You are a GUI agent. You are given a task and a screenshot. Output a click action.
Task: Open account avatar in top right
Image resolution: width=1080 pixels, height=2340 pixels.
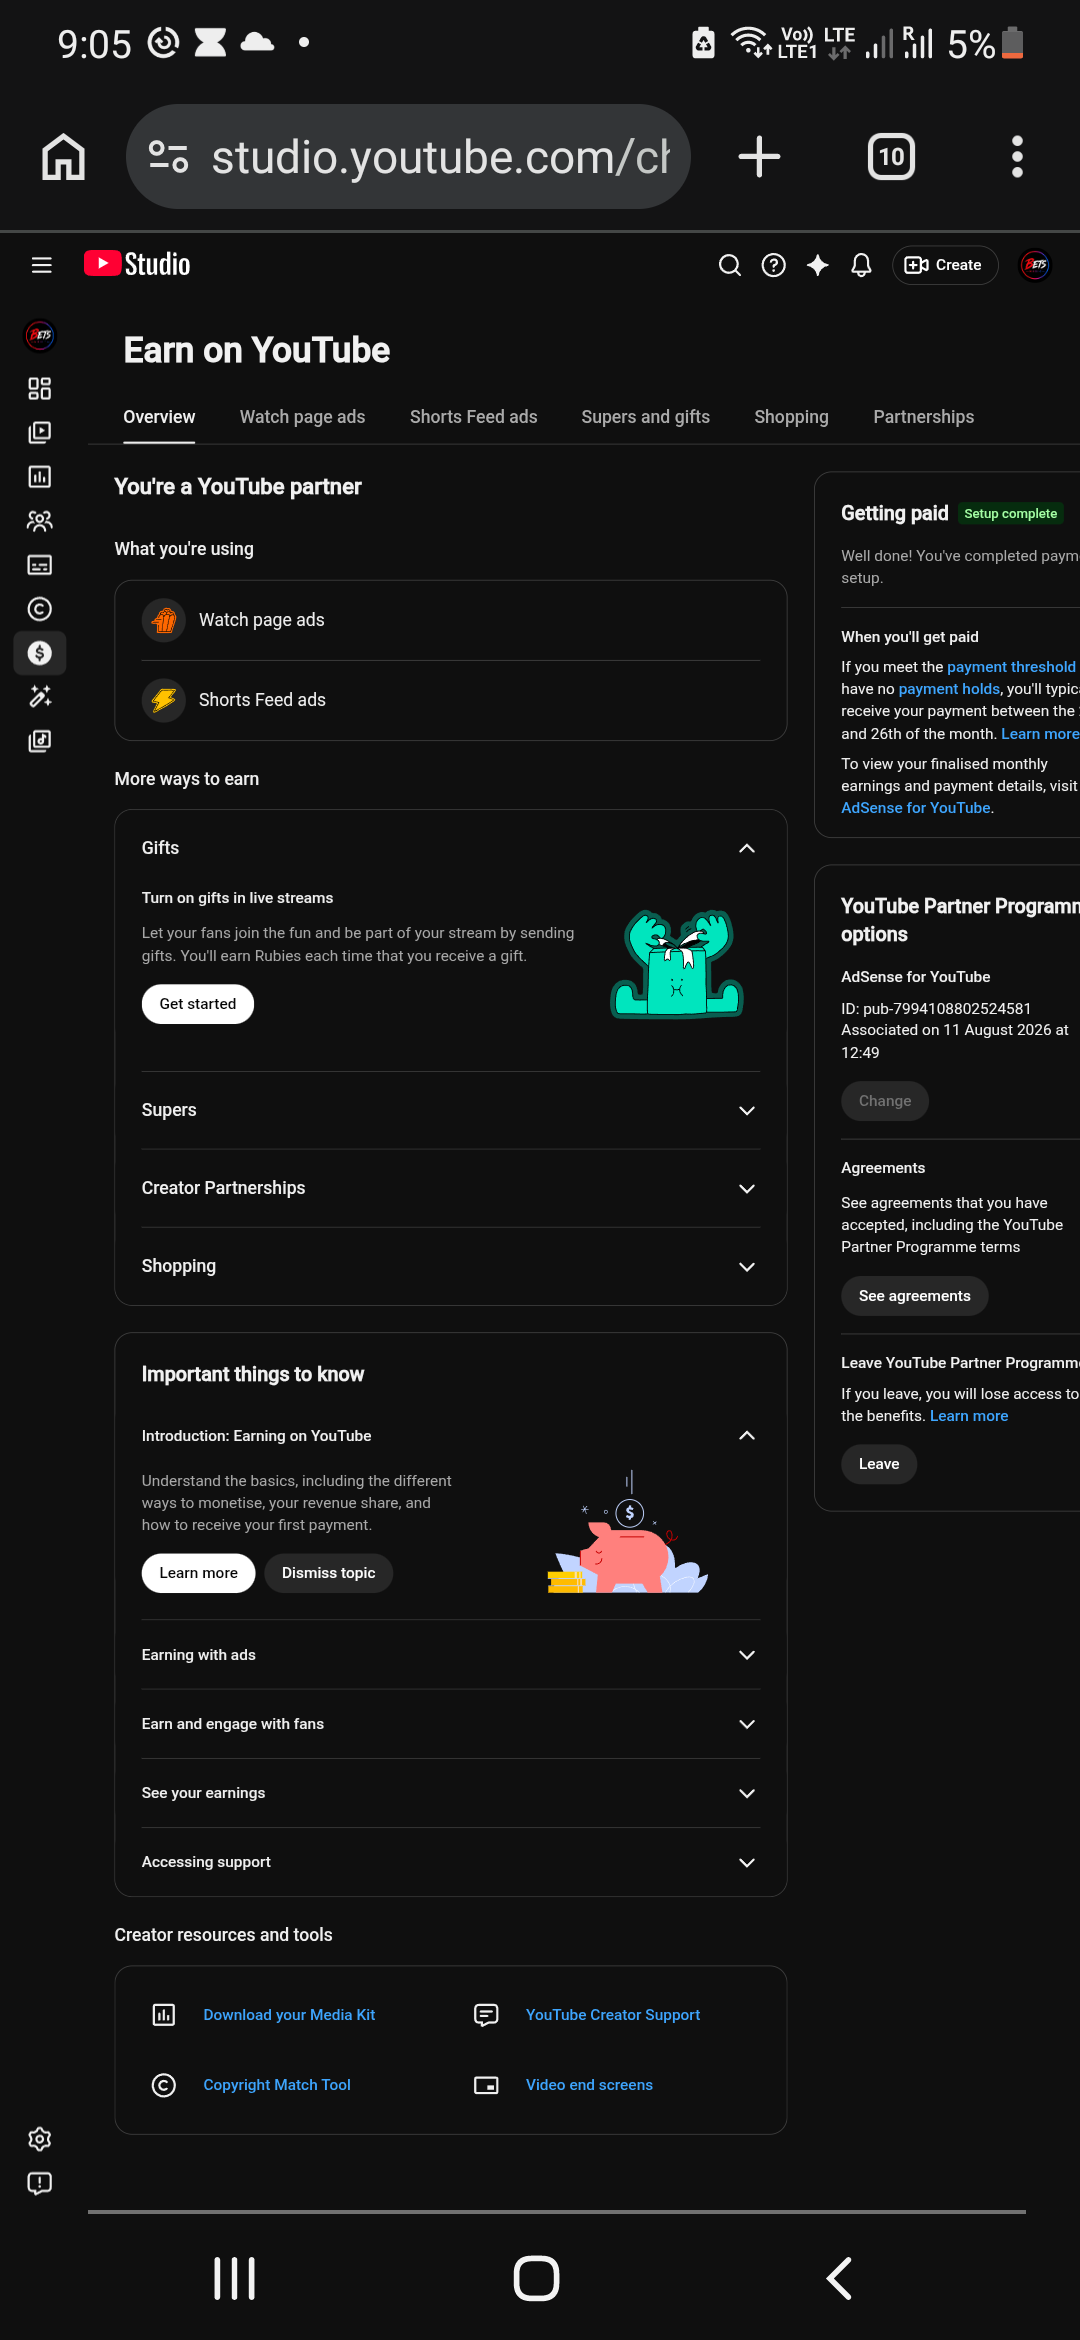(1035, 265)
